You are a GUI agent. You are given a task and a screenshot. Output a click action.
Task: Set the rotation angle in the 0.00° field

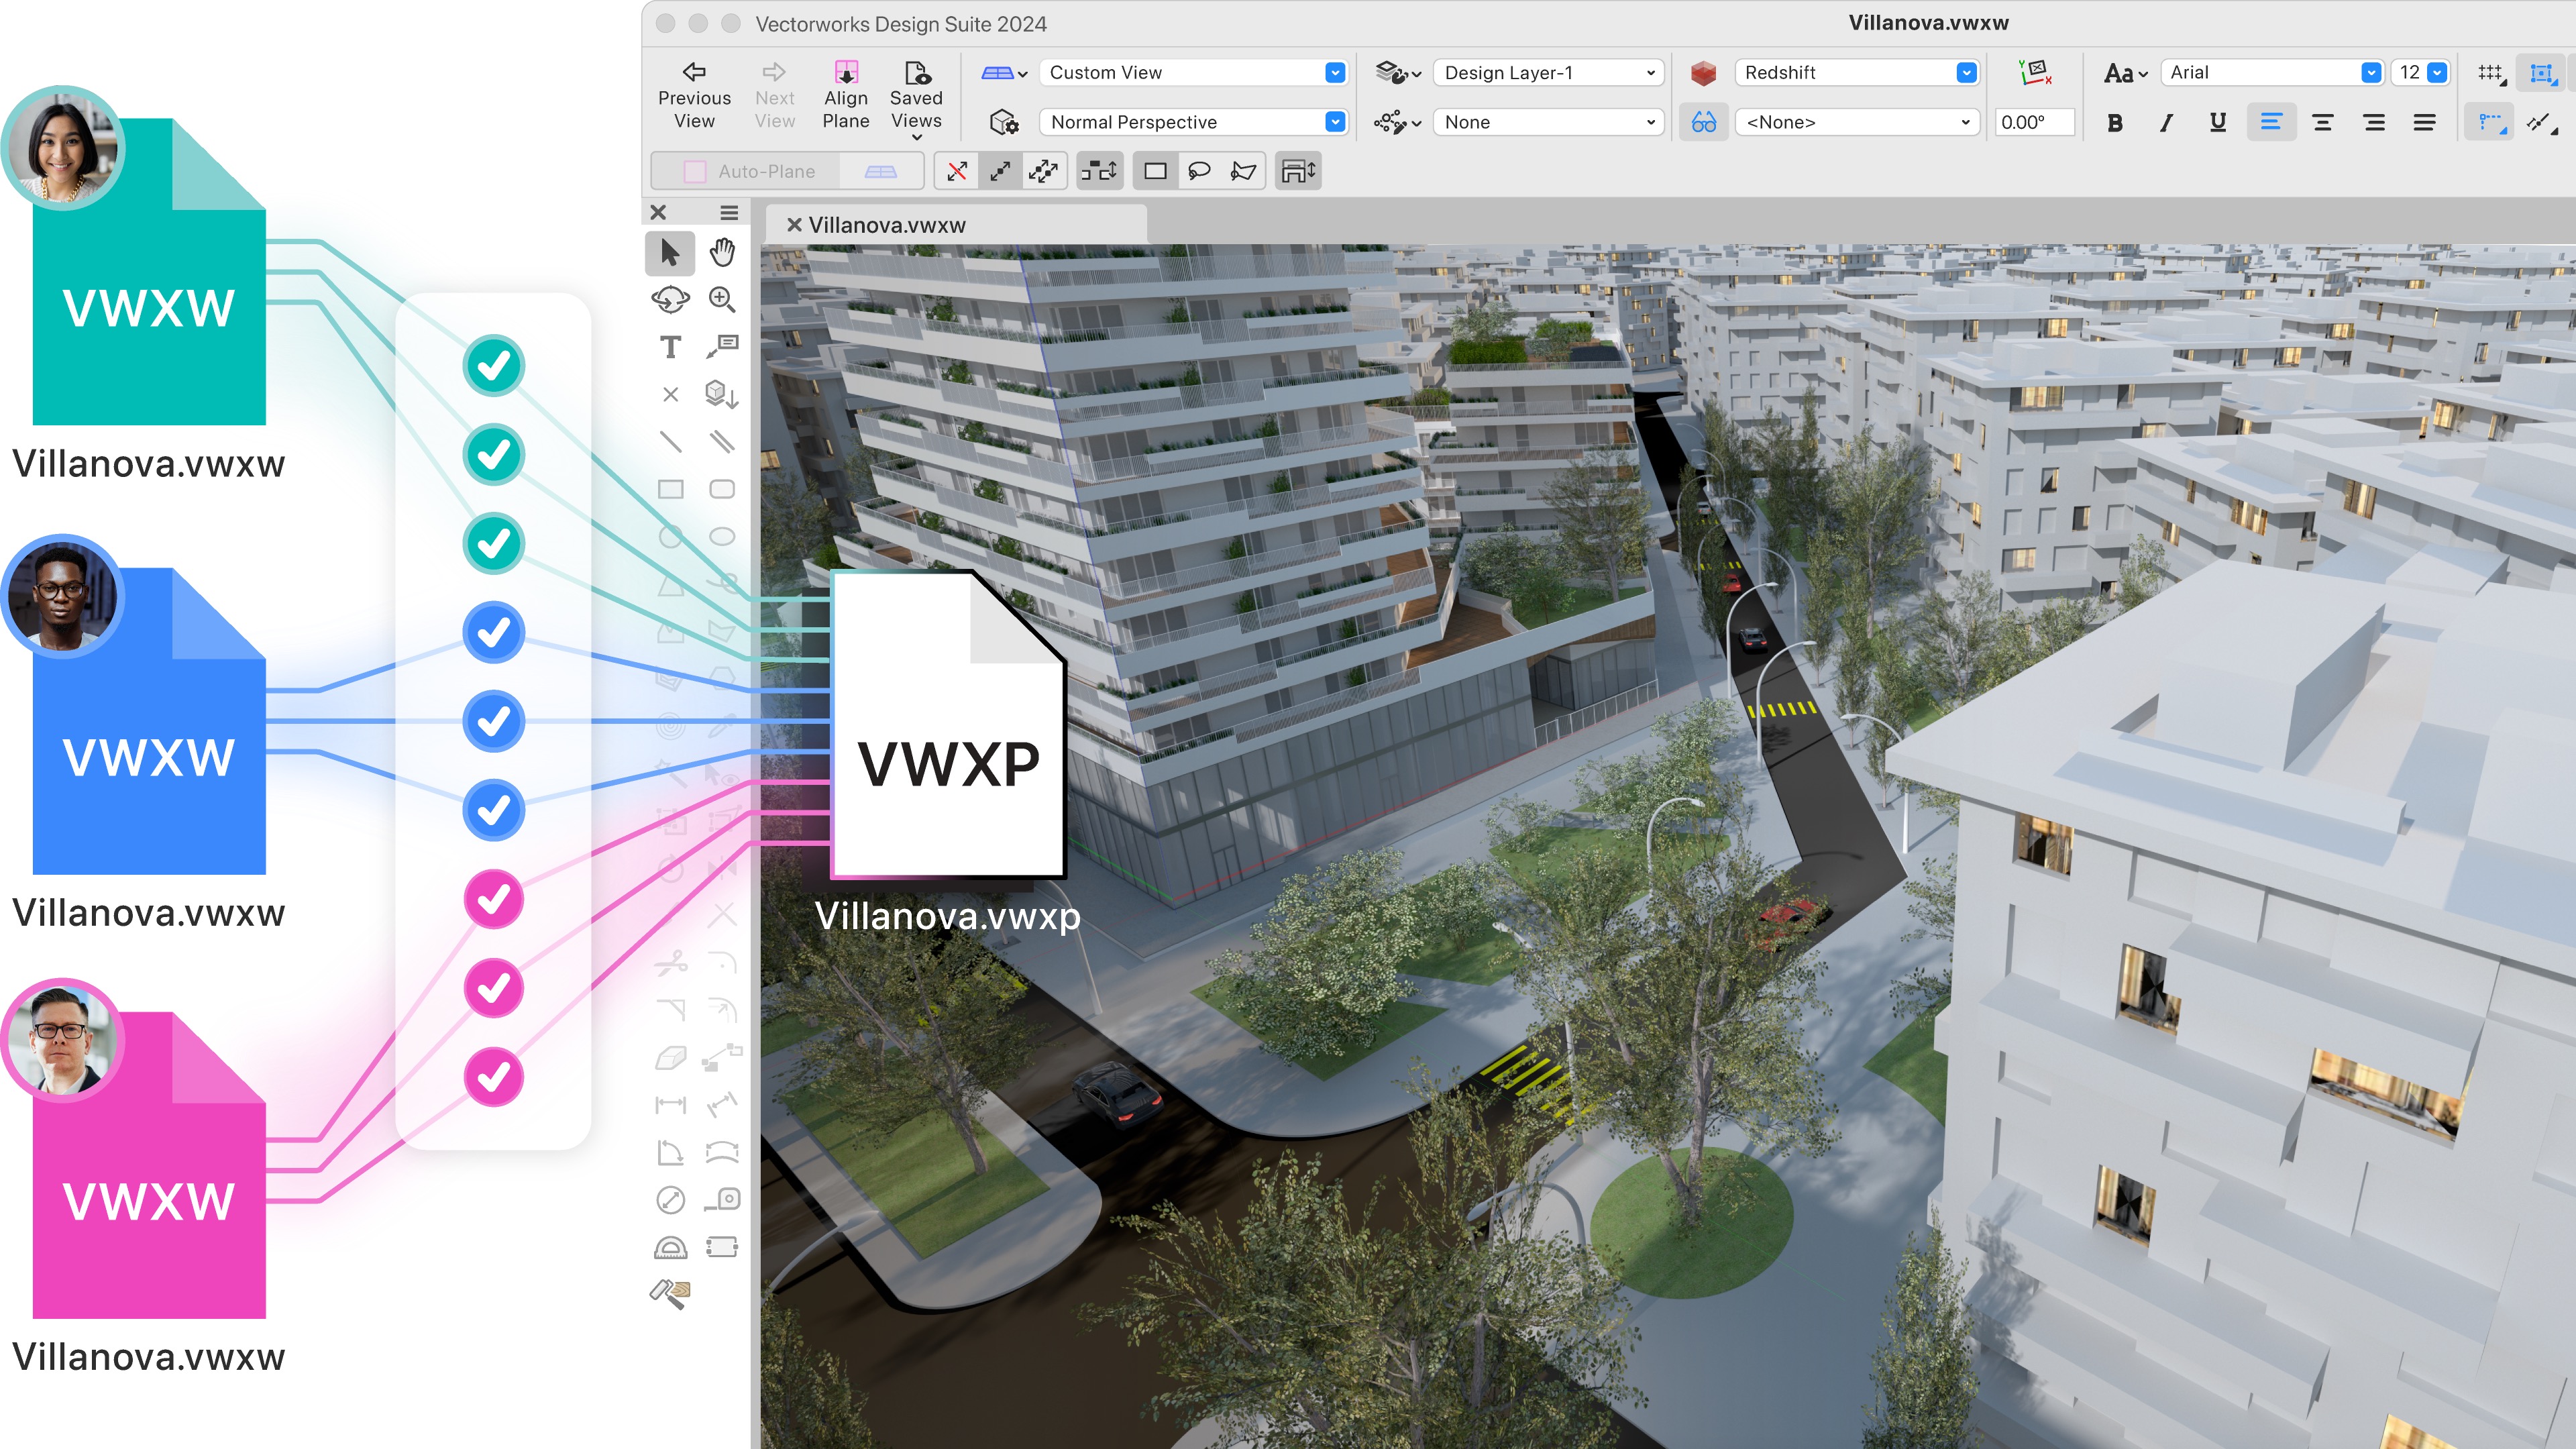pos(2034,122)
